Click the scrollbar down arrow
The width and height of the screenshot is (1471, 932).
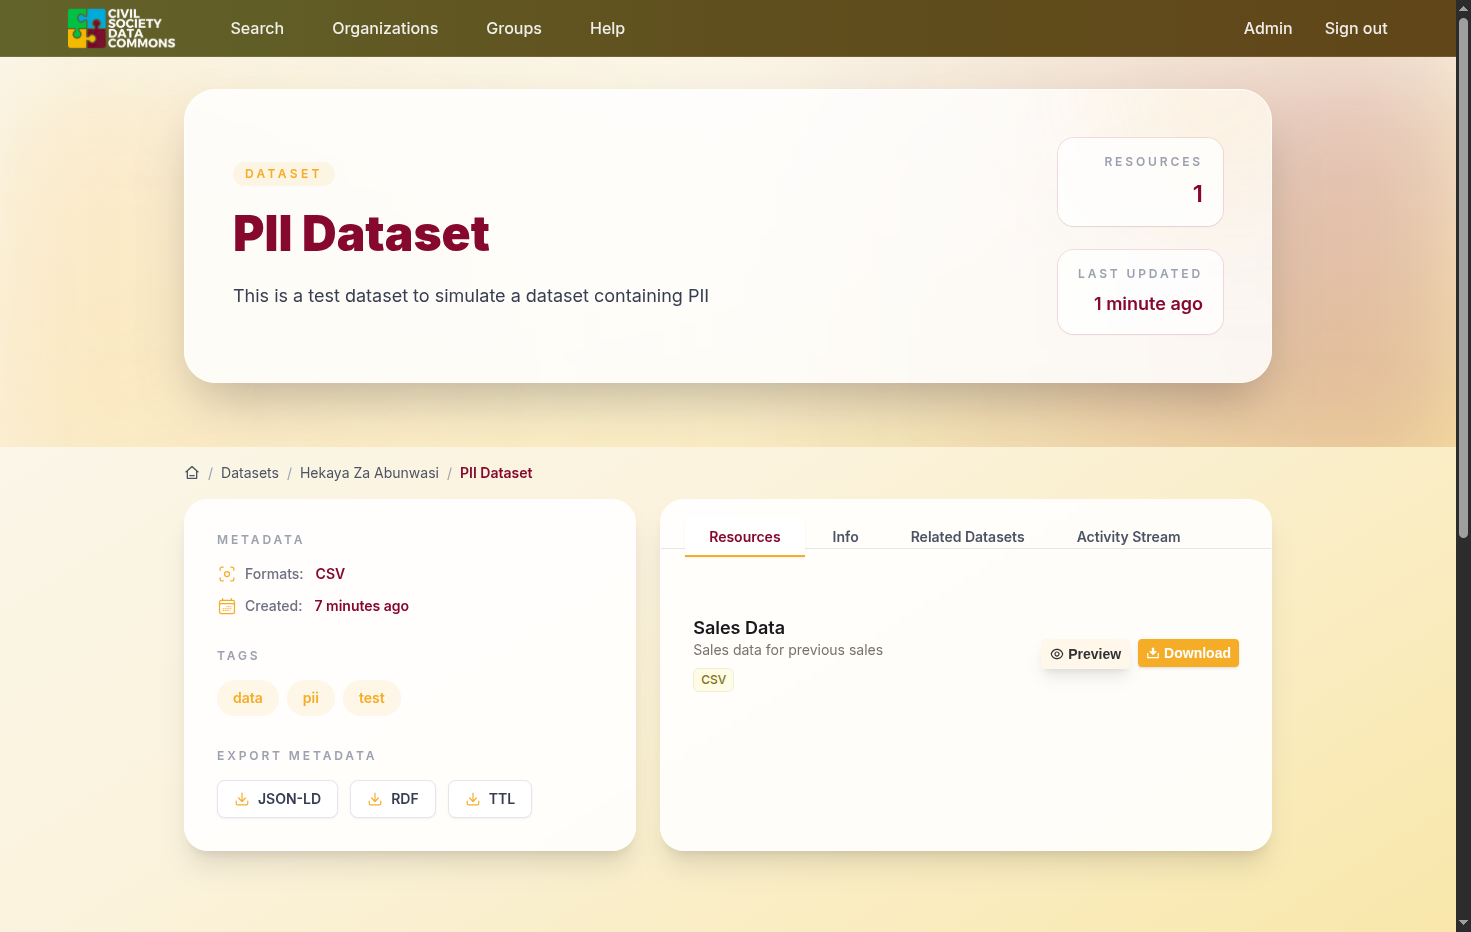click(x=1463, y=923)
